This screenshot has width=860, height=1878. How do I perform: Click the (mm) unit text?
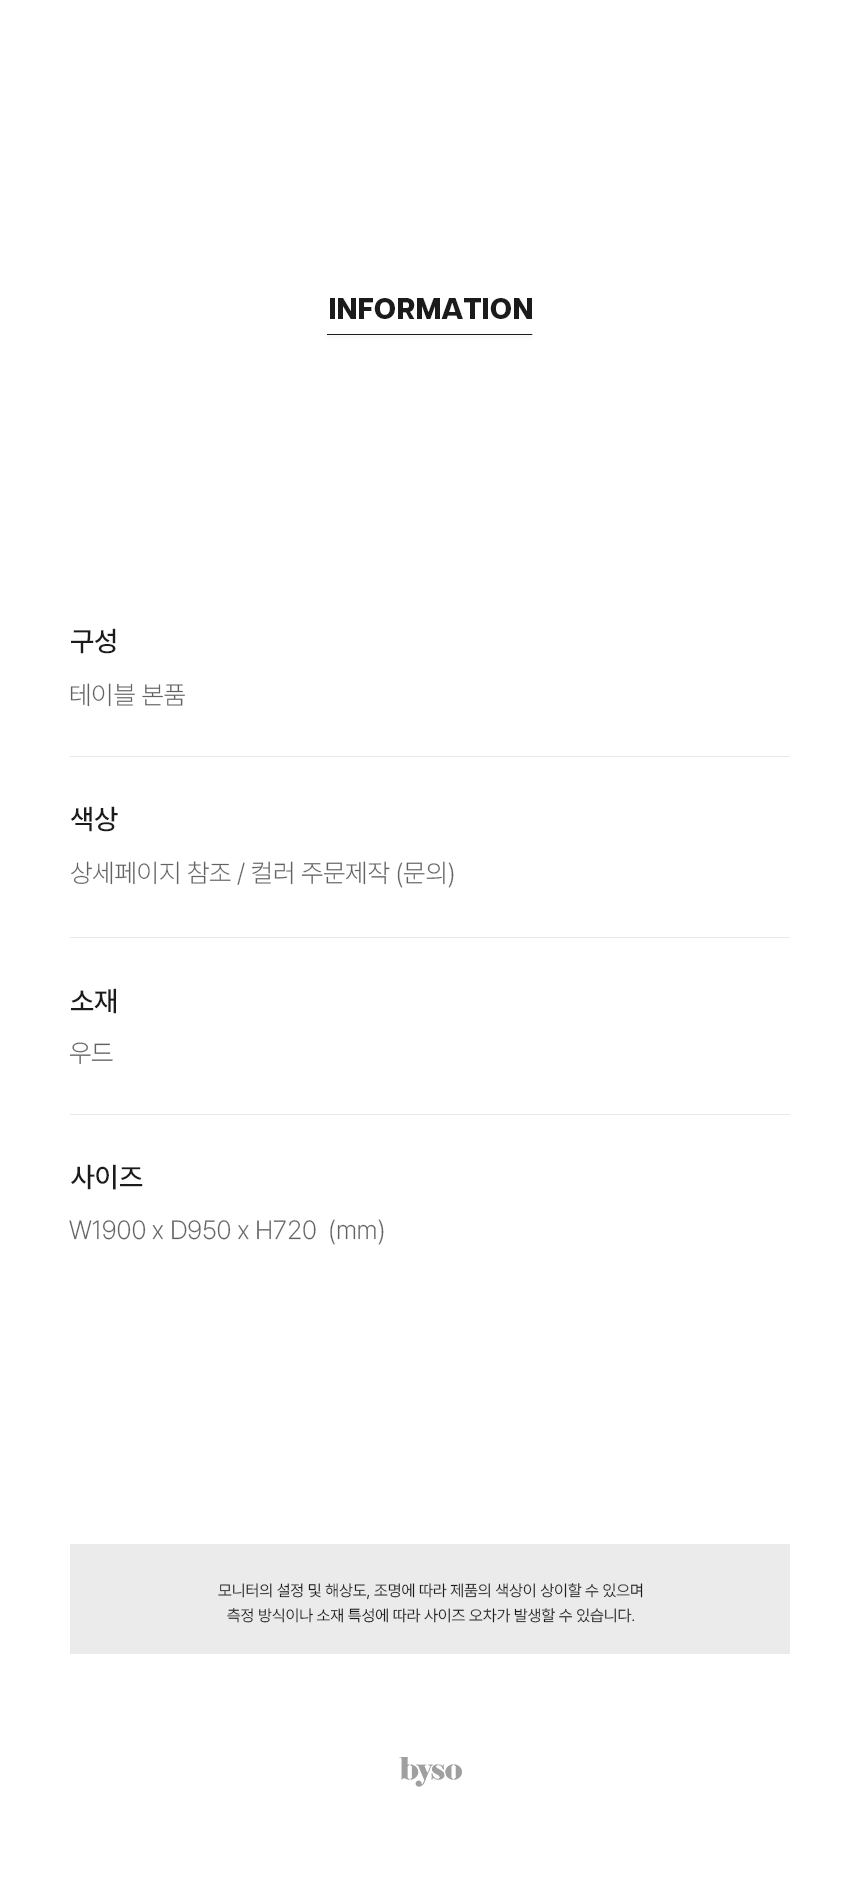[x=357, y=1230]
